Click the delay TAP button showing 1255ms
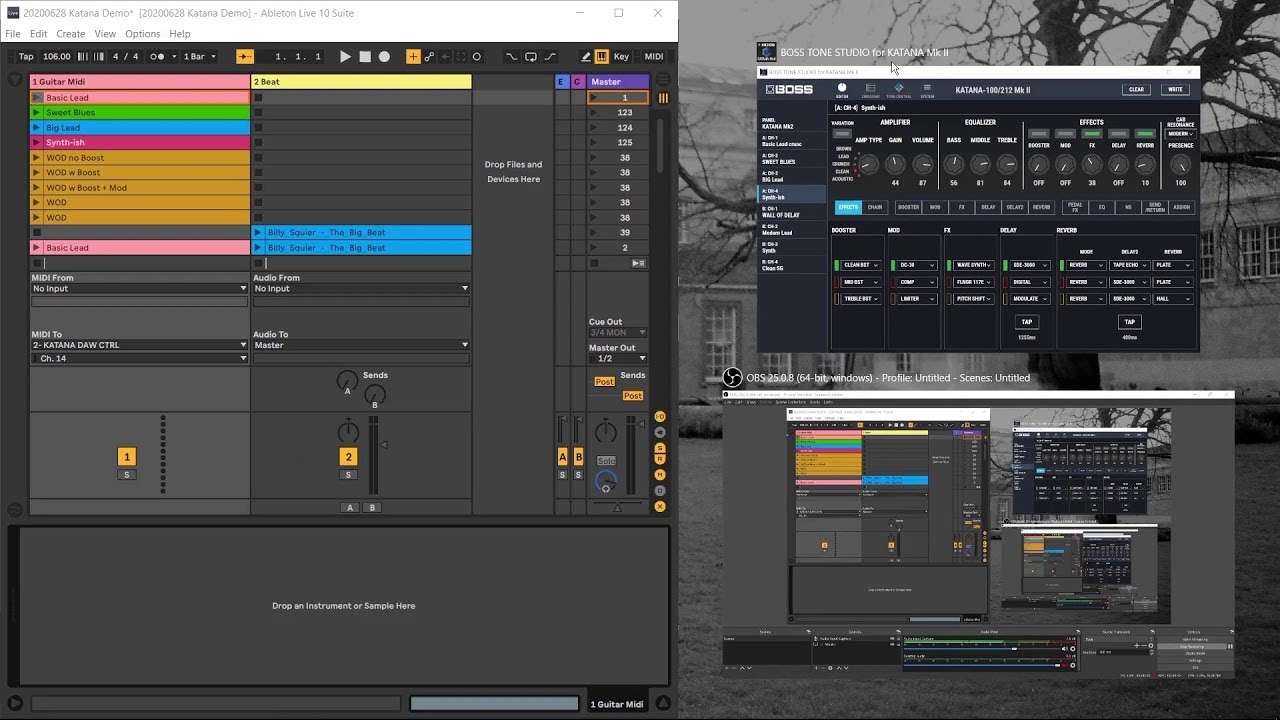This screenshot has width=1280, height=720. (x=1026, y=322)
